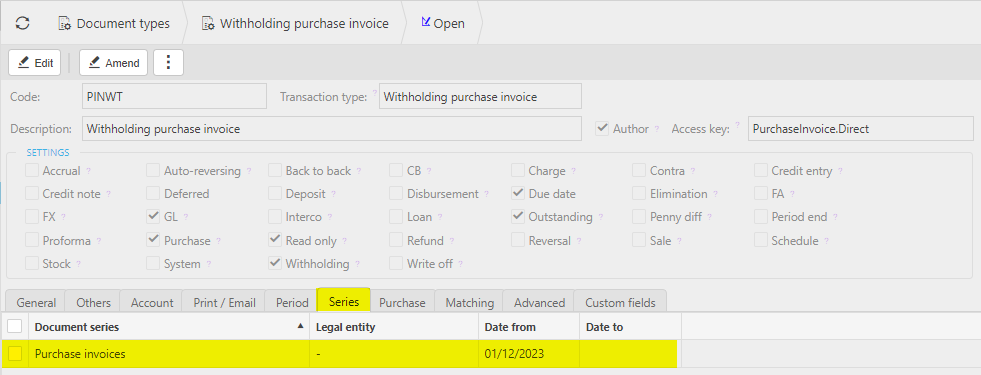Click the refresh icon in breadcrumb bar

point(23,23)
